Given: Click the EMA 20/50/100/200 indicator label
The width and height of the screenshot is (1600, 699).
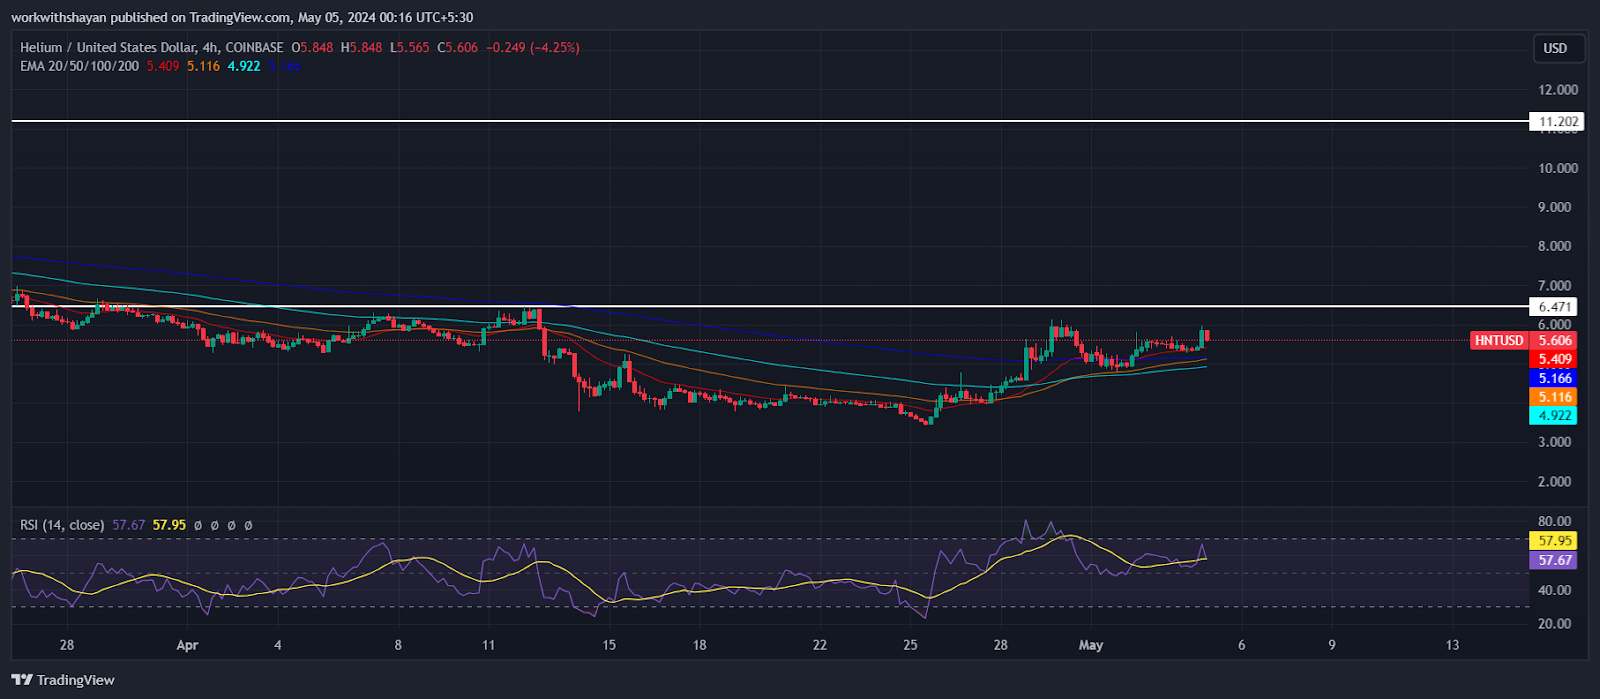Looking at the screenshot, I should pos(80,66).
